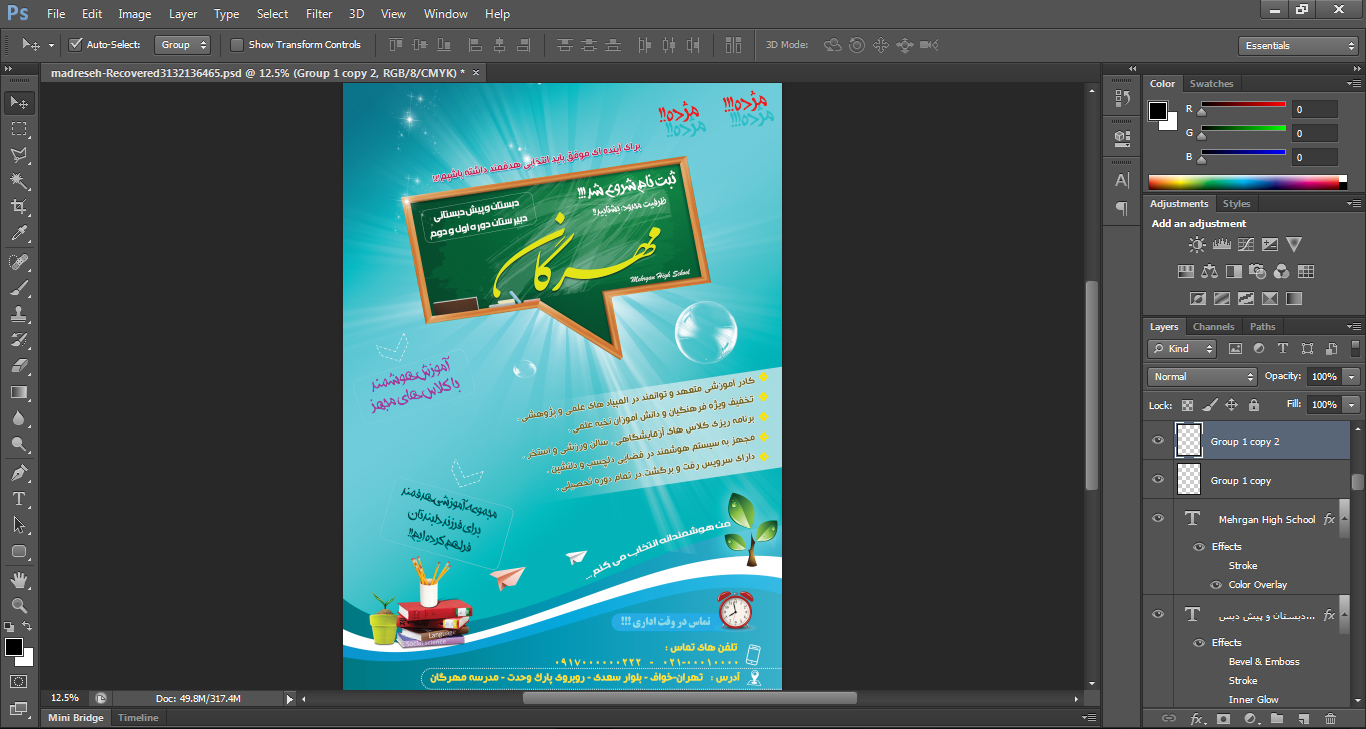Screen dimensions: 1366x729
Task: Expand the Auto-Select Group dropdown
Action: [x=183, y=44]
